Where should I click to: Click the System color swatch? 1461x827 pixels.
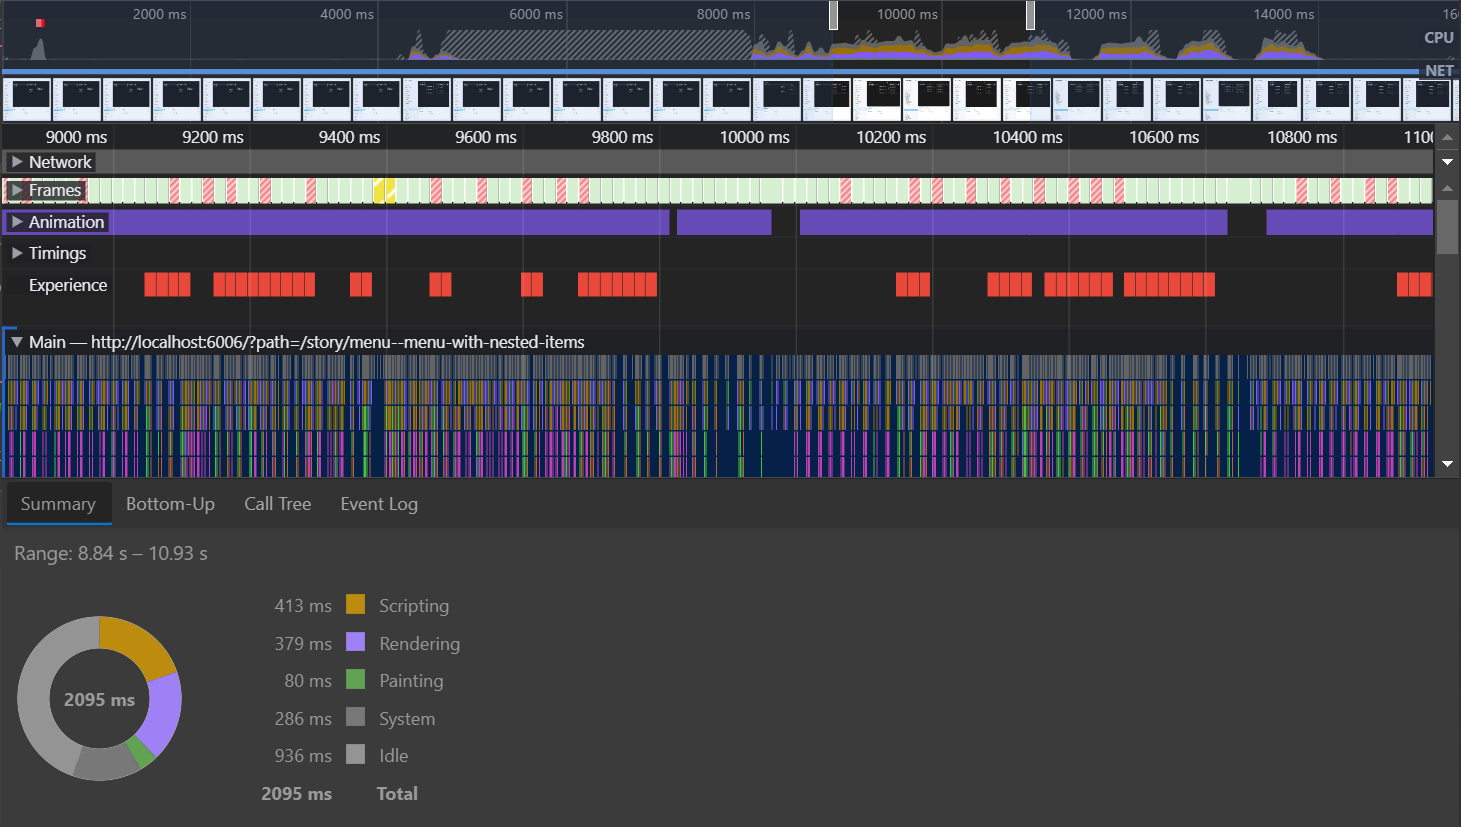click(x=355, y=717)
